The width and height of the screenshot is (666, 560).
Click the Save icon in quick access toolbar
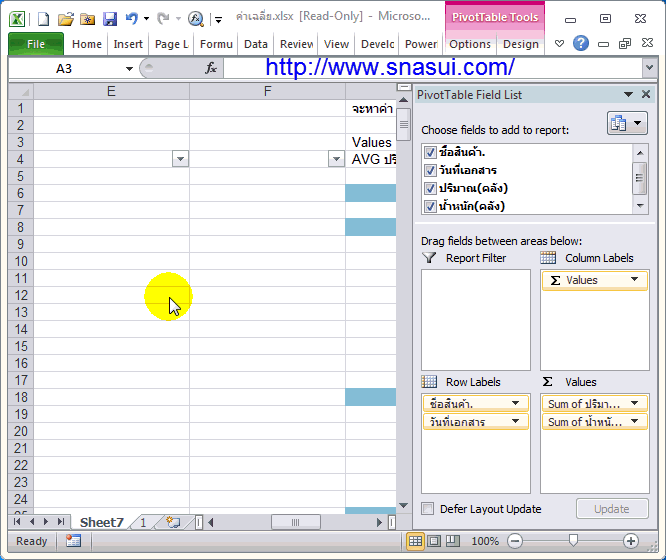tap(110, 18)
